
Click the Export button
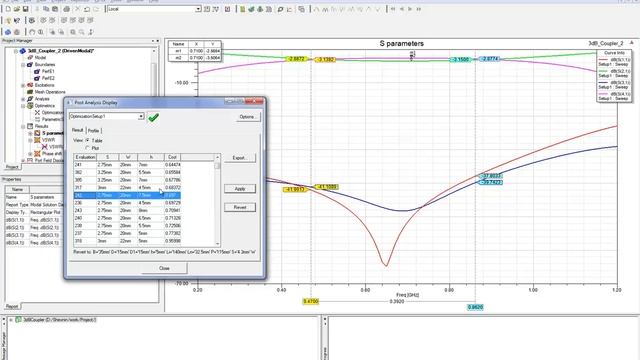[x=240, y=158]
